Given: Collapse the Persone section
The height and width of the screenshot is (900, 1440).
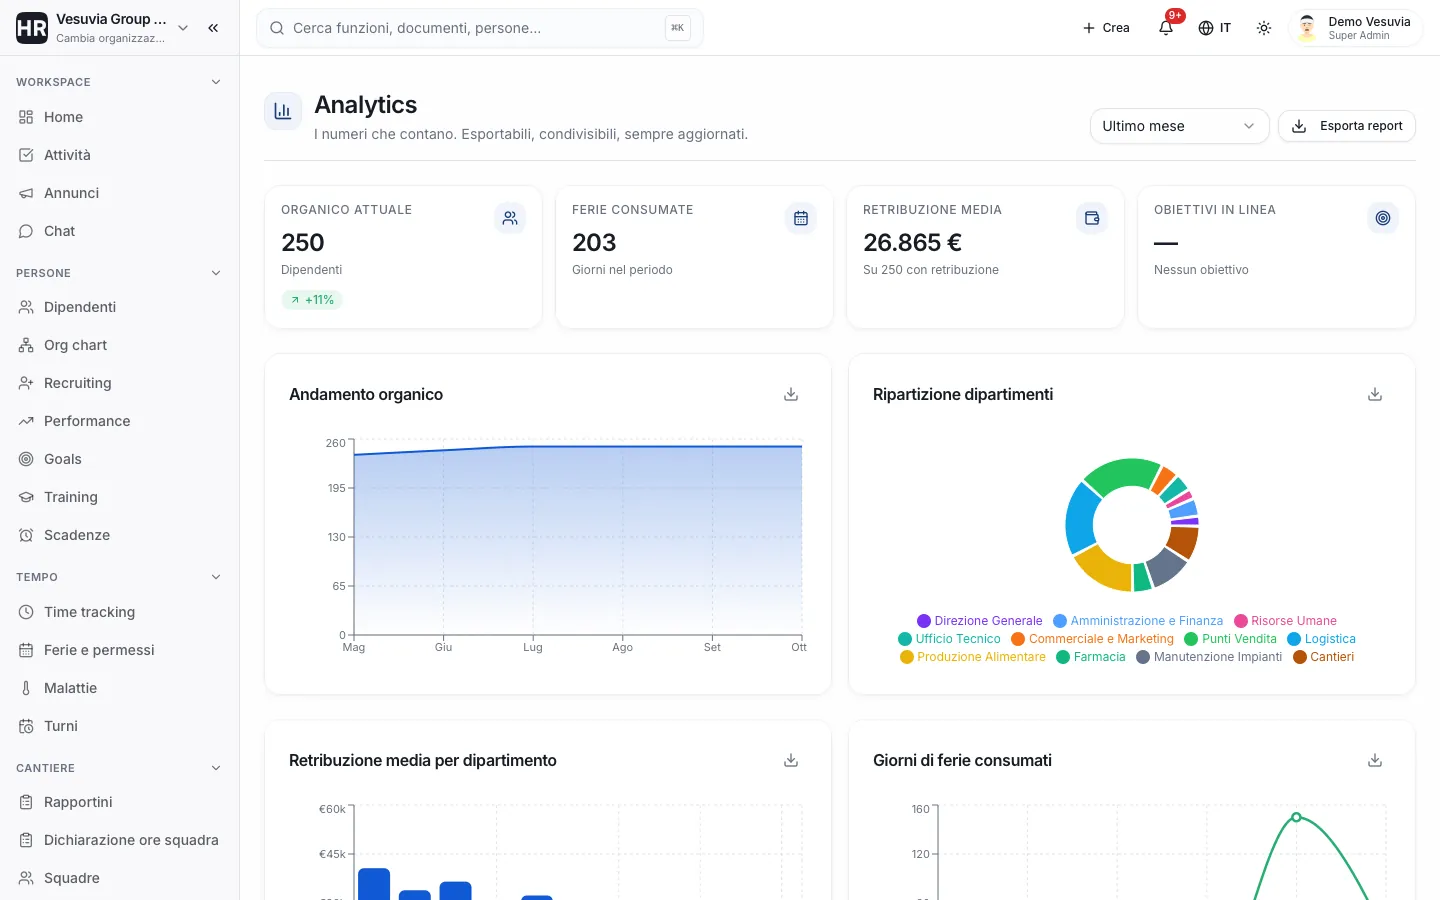Looking at the screenshot, I should [x=216, y=273].
